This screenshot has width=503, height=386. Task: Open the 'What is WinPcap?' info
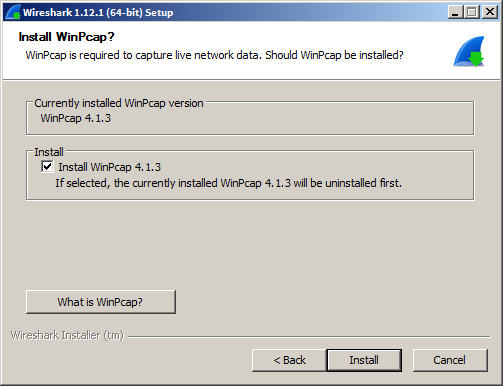pos(101,302)
